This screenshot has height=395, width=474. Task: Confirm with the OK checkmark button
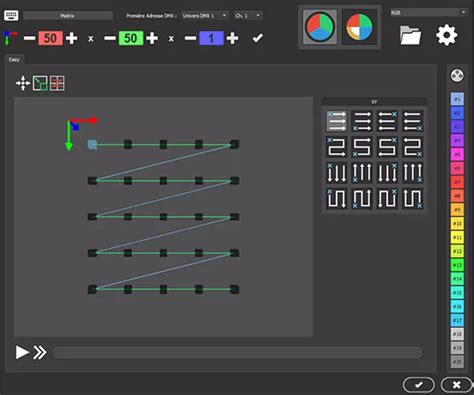pyautogui.click(x=419, y=385)
